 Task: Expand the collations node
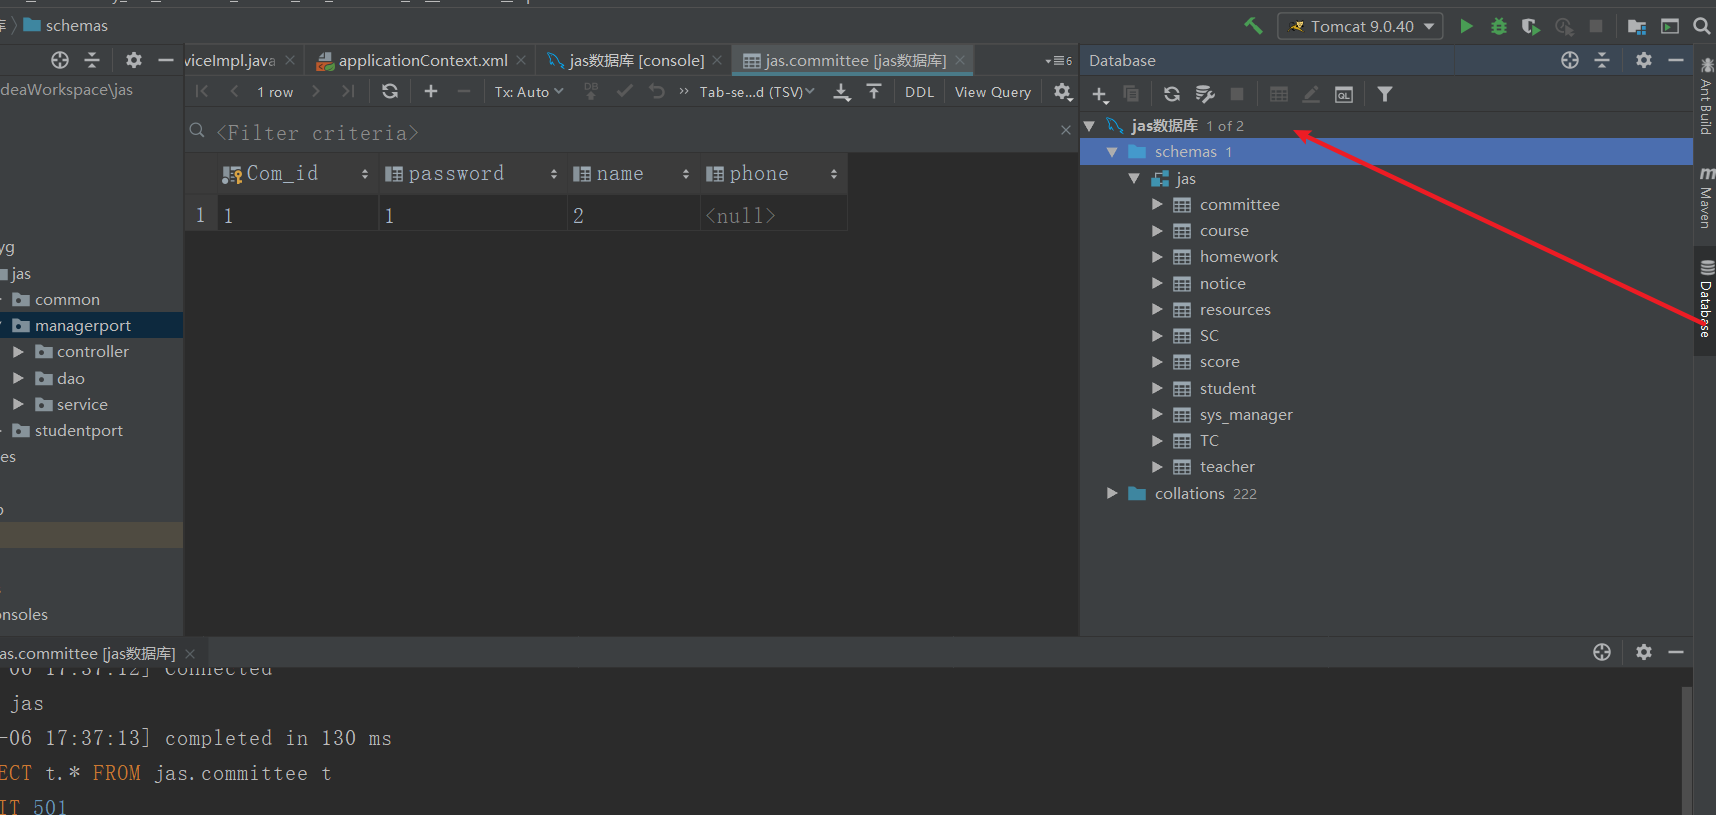[x=1112, y=493]
